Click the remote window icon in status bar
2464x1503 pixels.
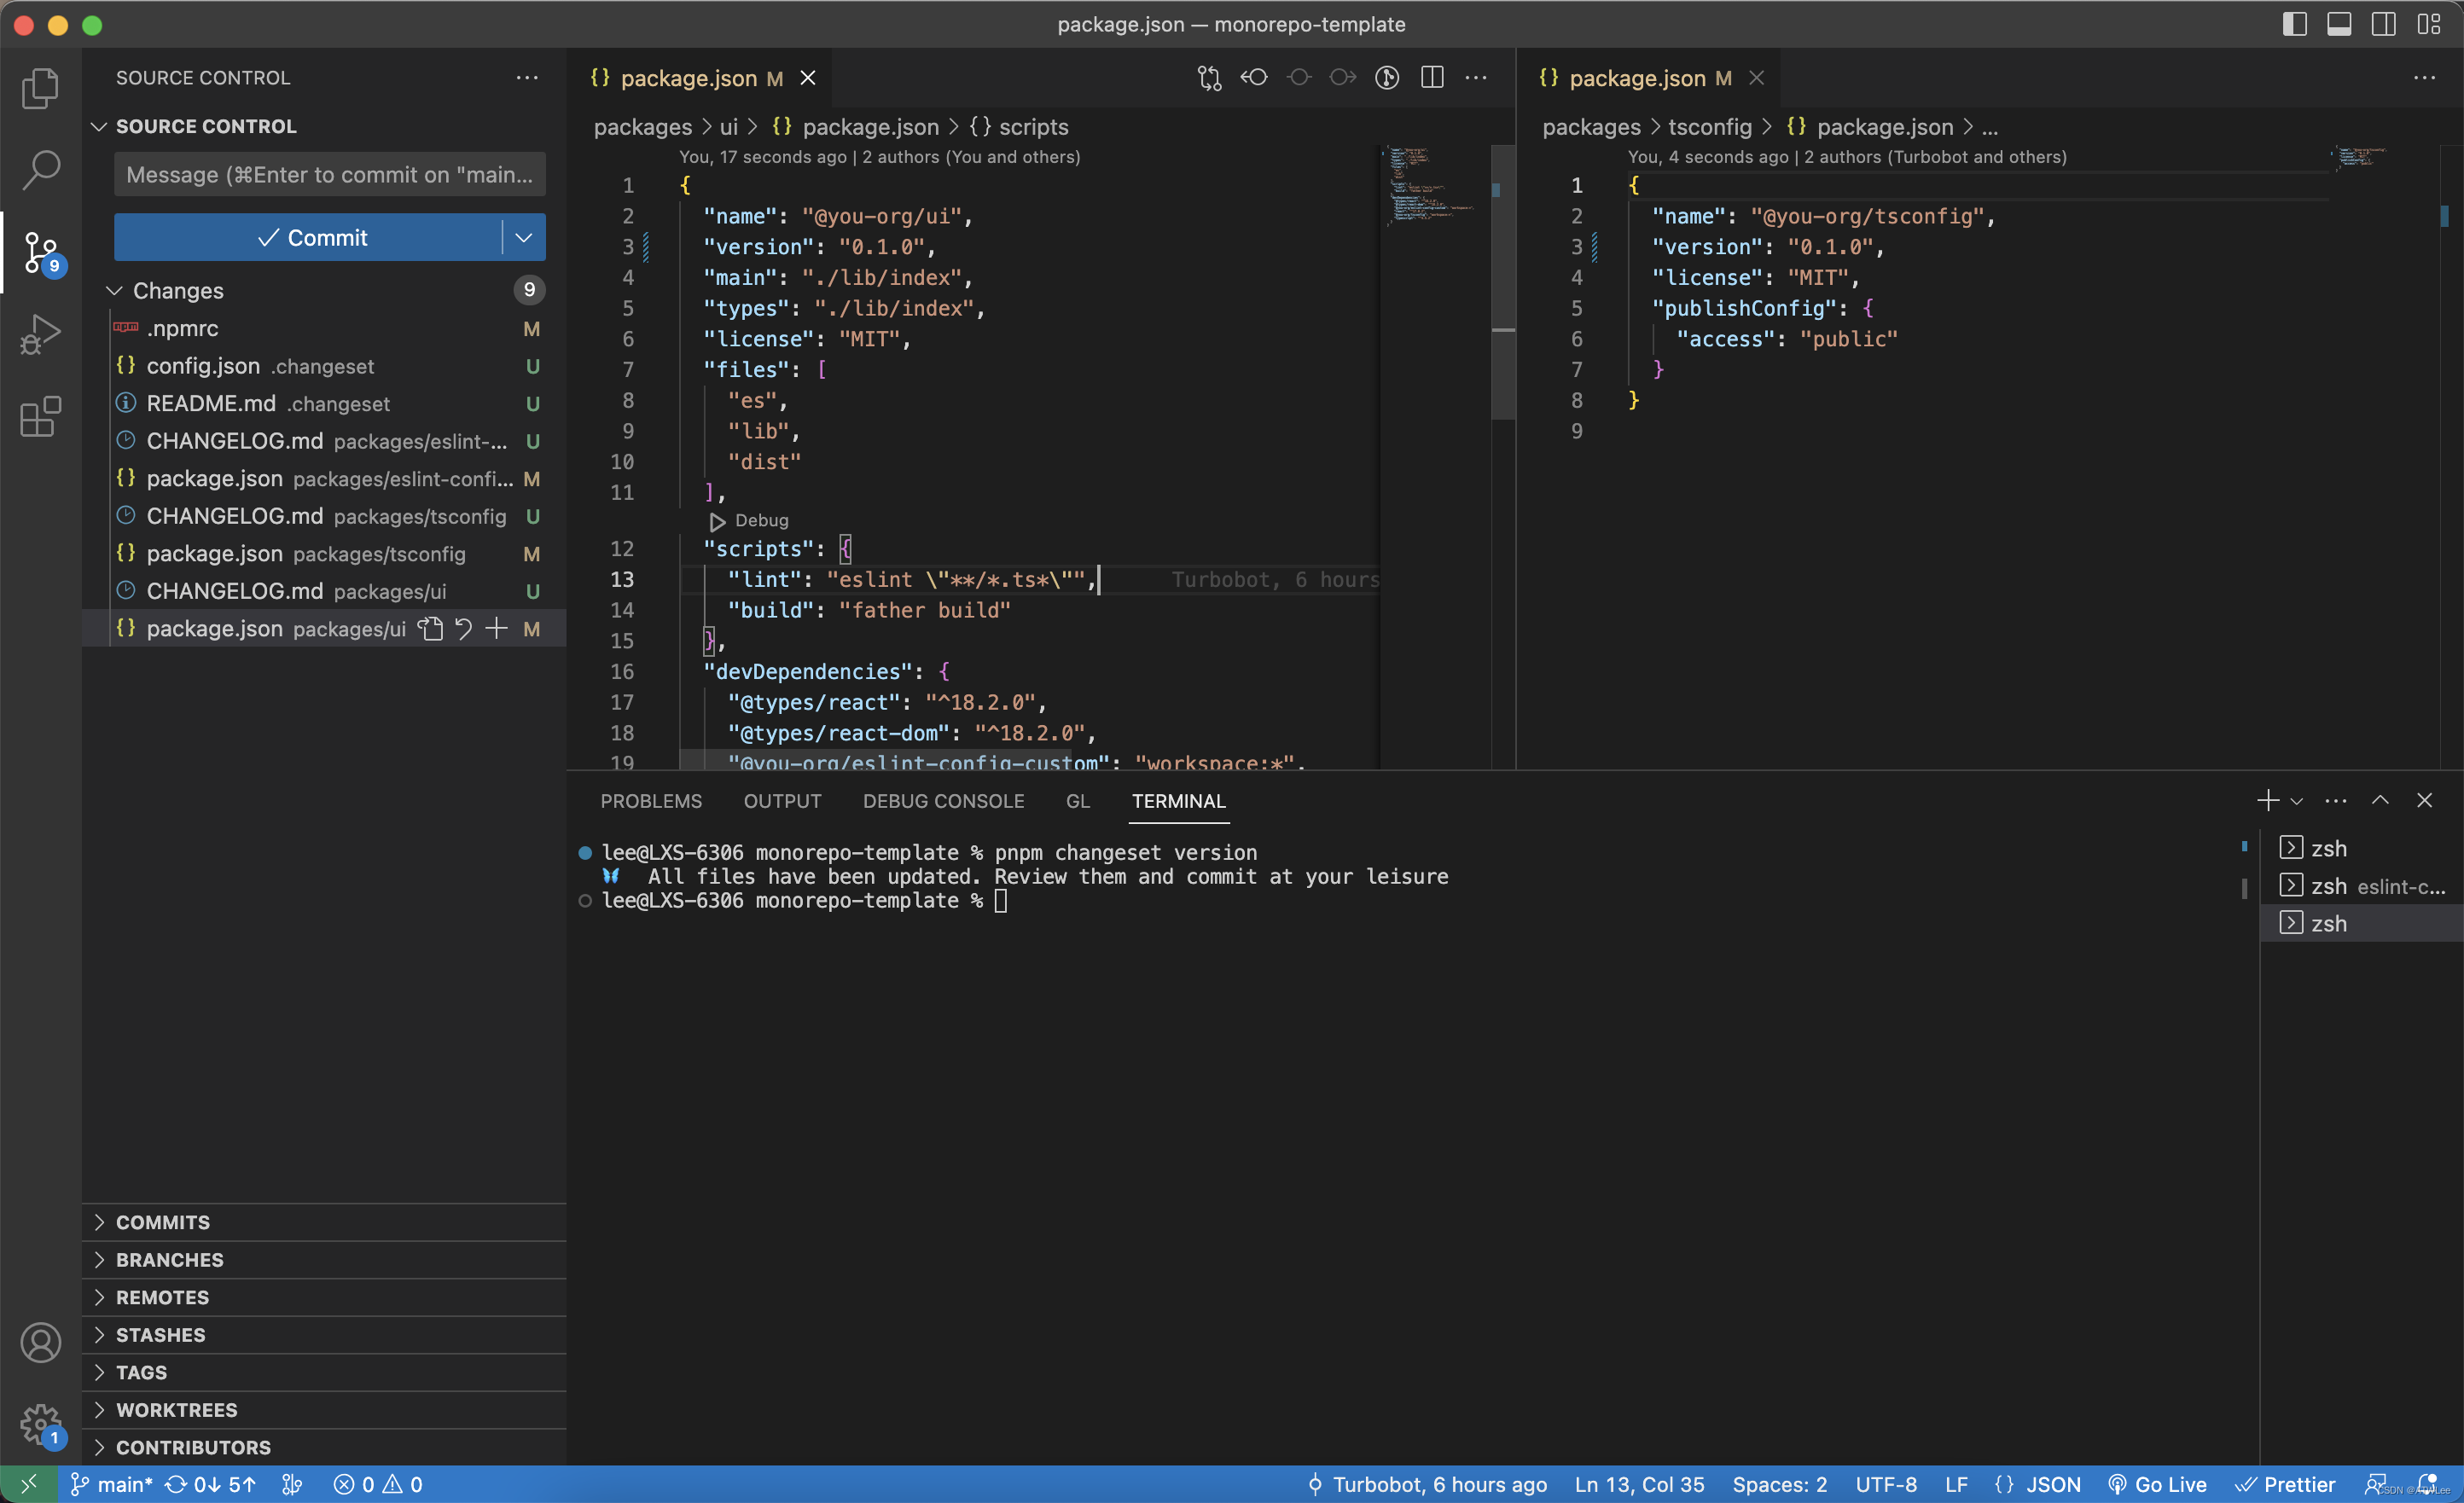29,1485
